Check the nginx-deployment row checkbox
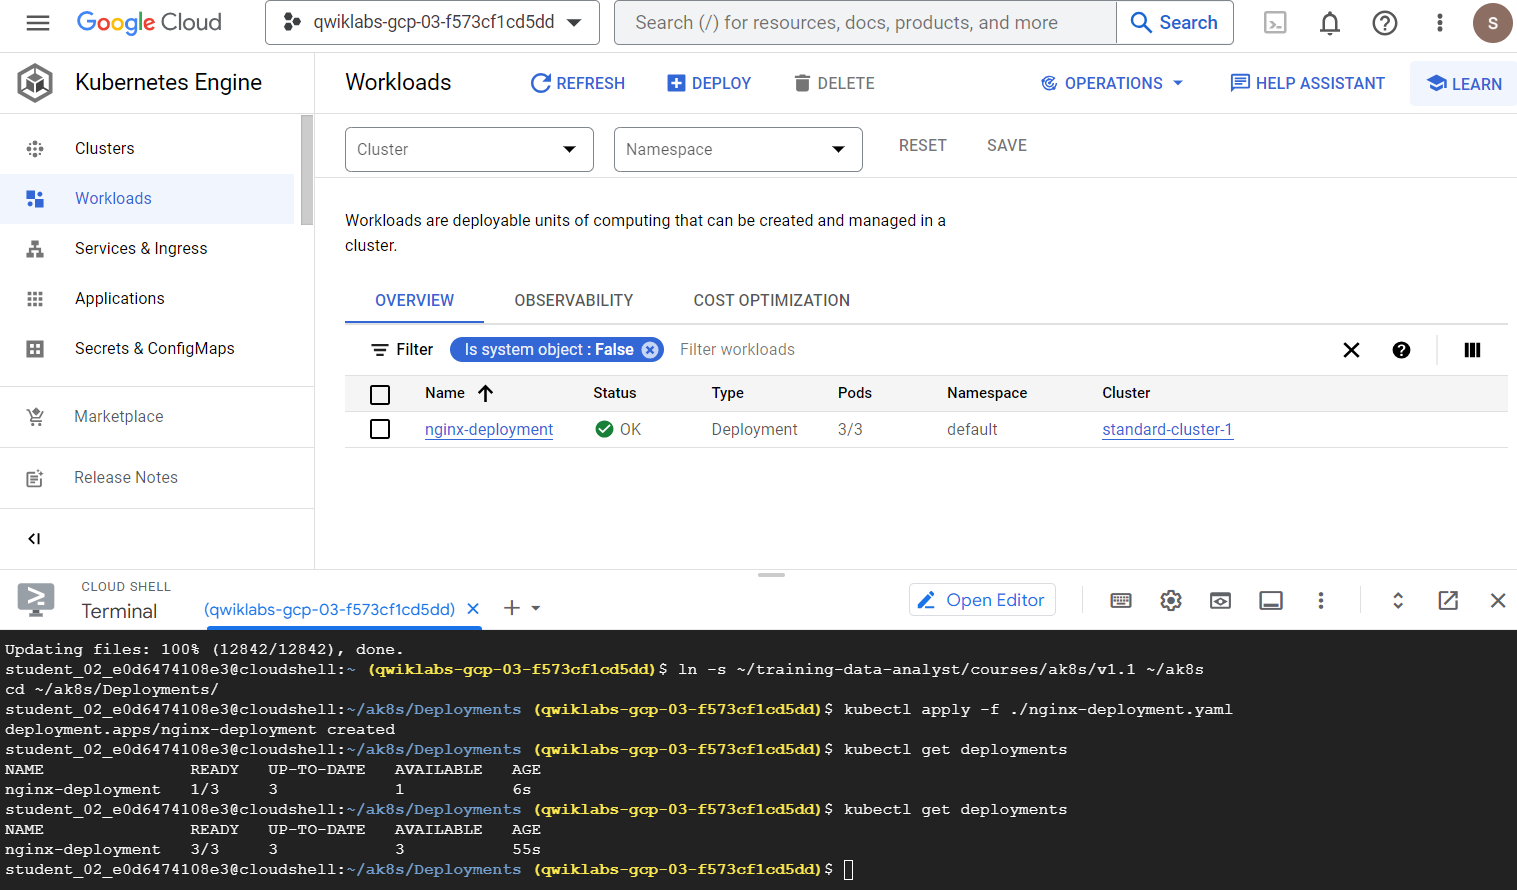 [380, 429]
